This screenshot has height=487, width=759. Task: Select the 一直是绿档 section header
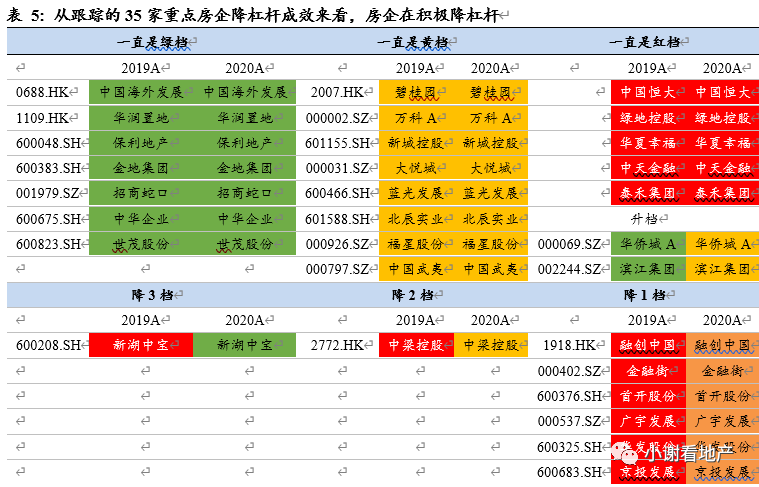coord(152,42)
